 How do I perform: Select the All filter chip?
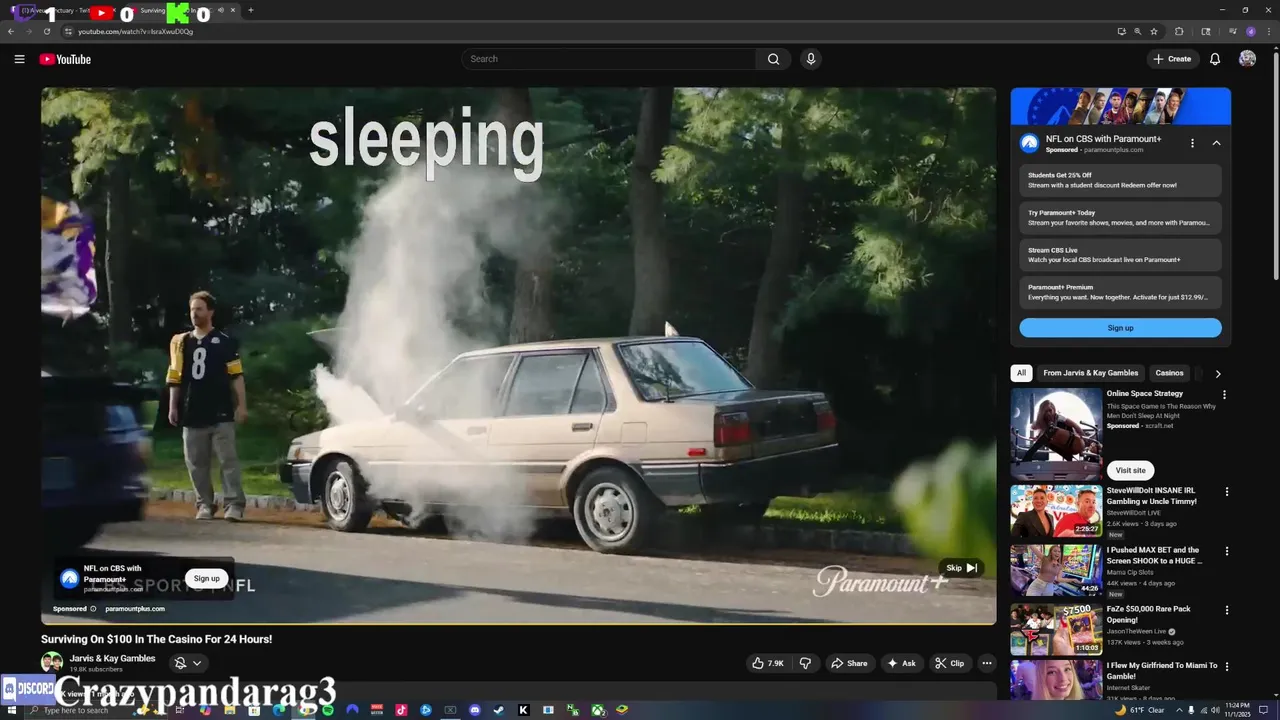pos(1021,373)
